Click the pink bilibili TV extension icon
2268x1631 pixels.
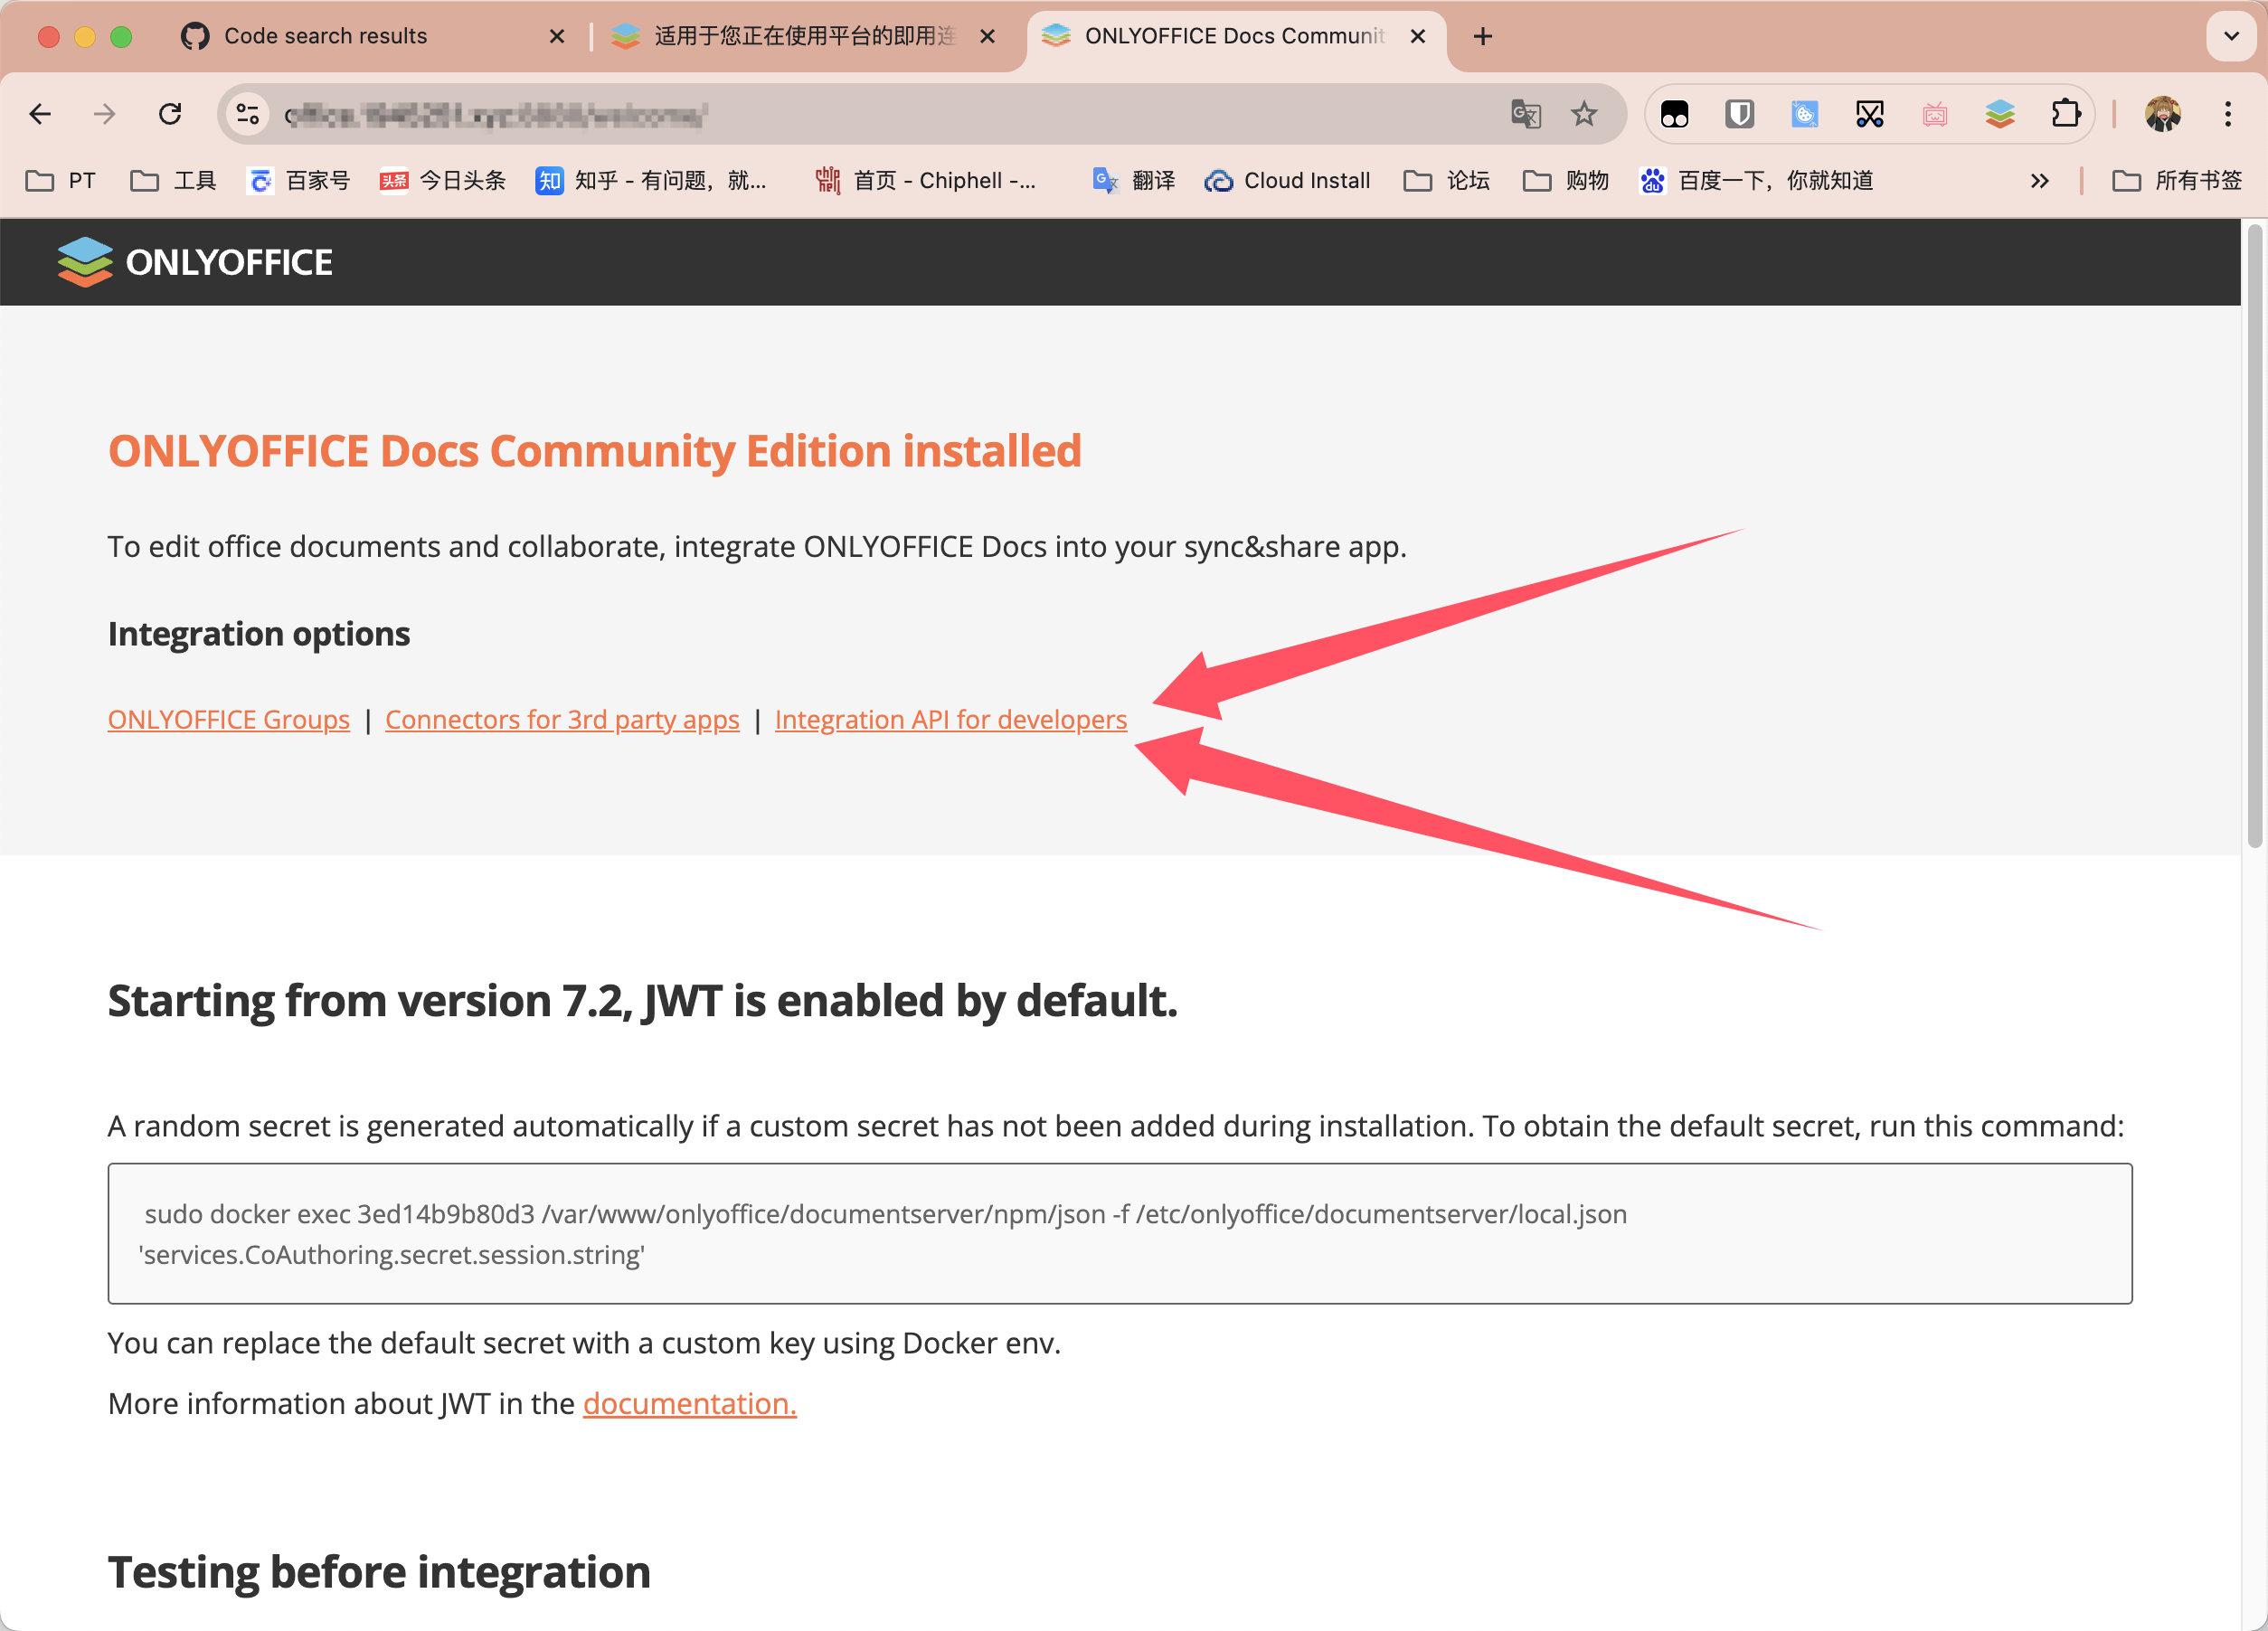[x=1935, y=115]
